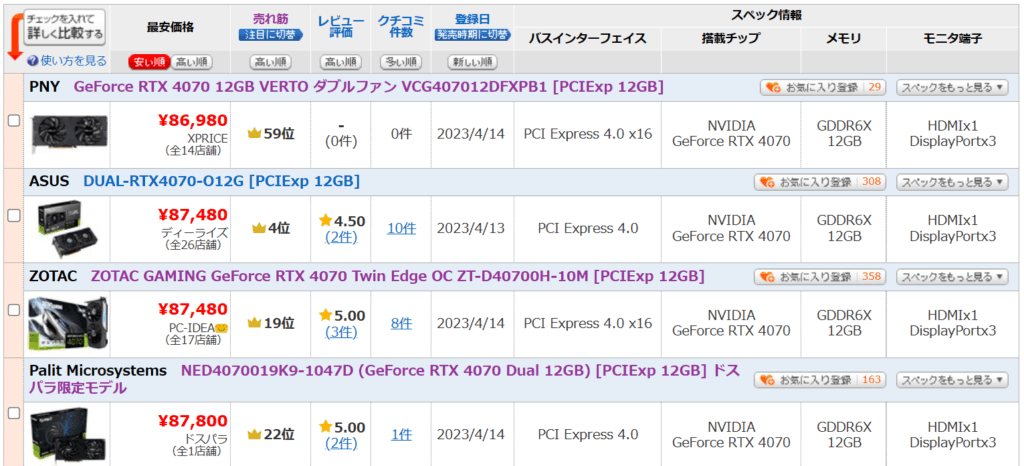This screenshot has width=1024, height=466.
Task: Click the 登録日 column header
Action: [472, 19]
